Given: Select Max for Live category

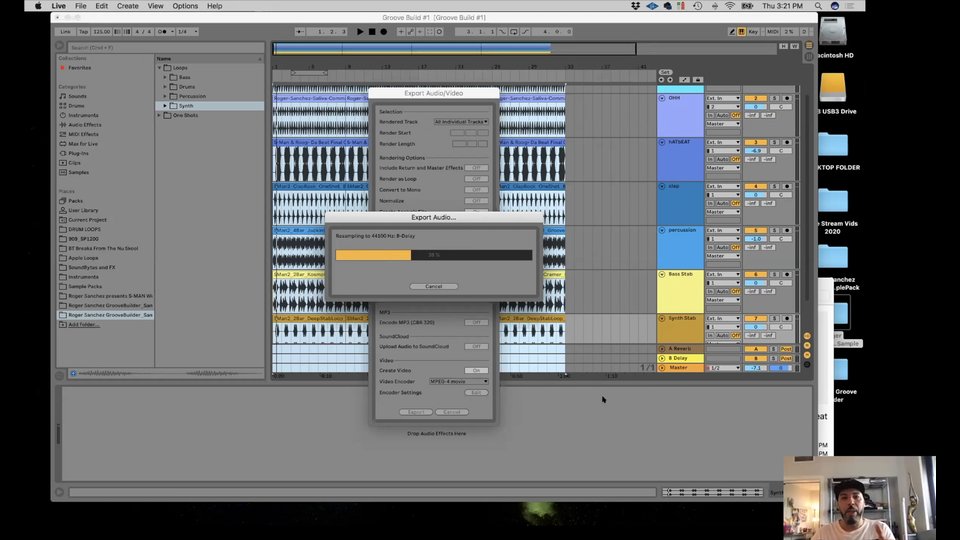Looking at the screenshot, I should tap(83, 144).
